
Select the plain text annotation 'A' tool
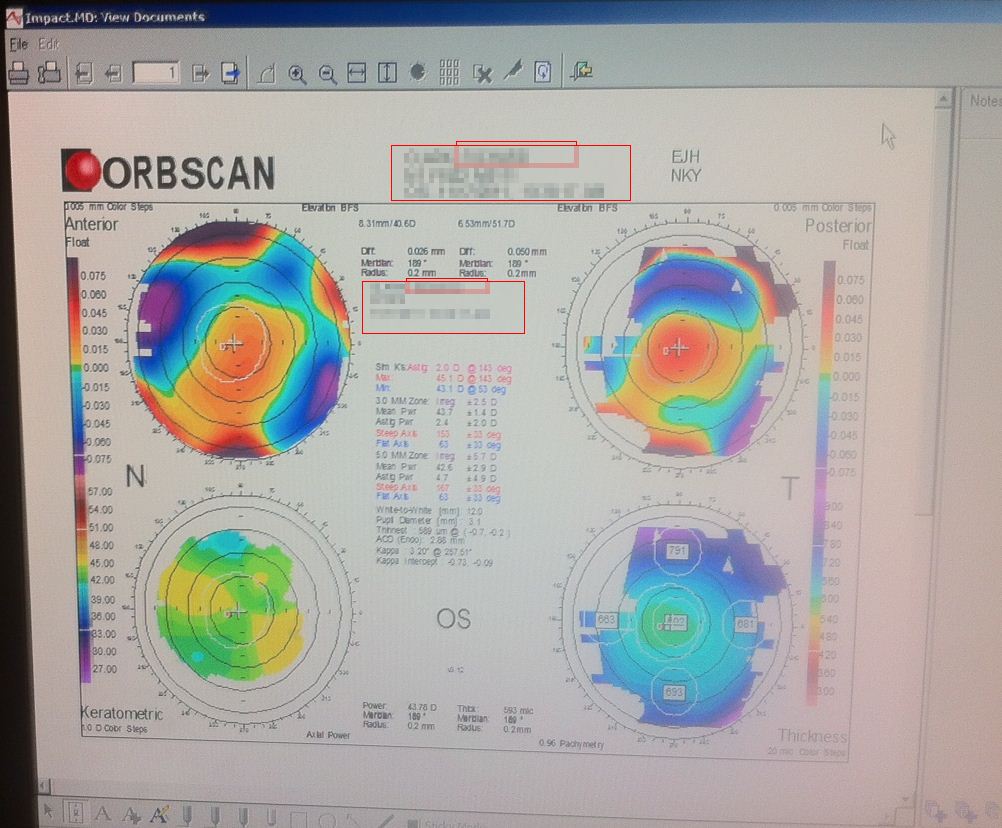tap(102, 813)
